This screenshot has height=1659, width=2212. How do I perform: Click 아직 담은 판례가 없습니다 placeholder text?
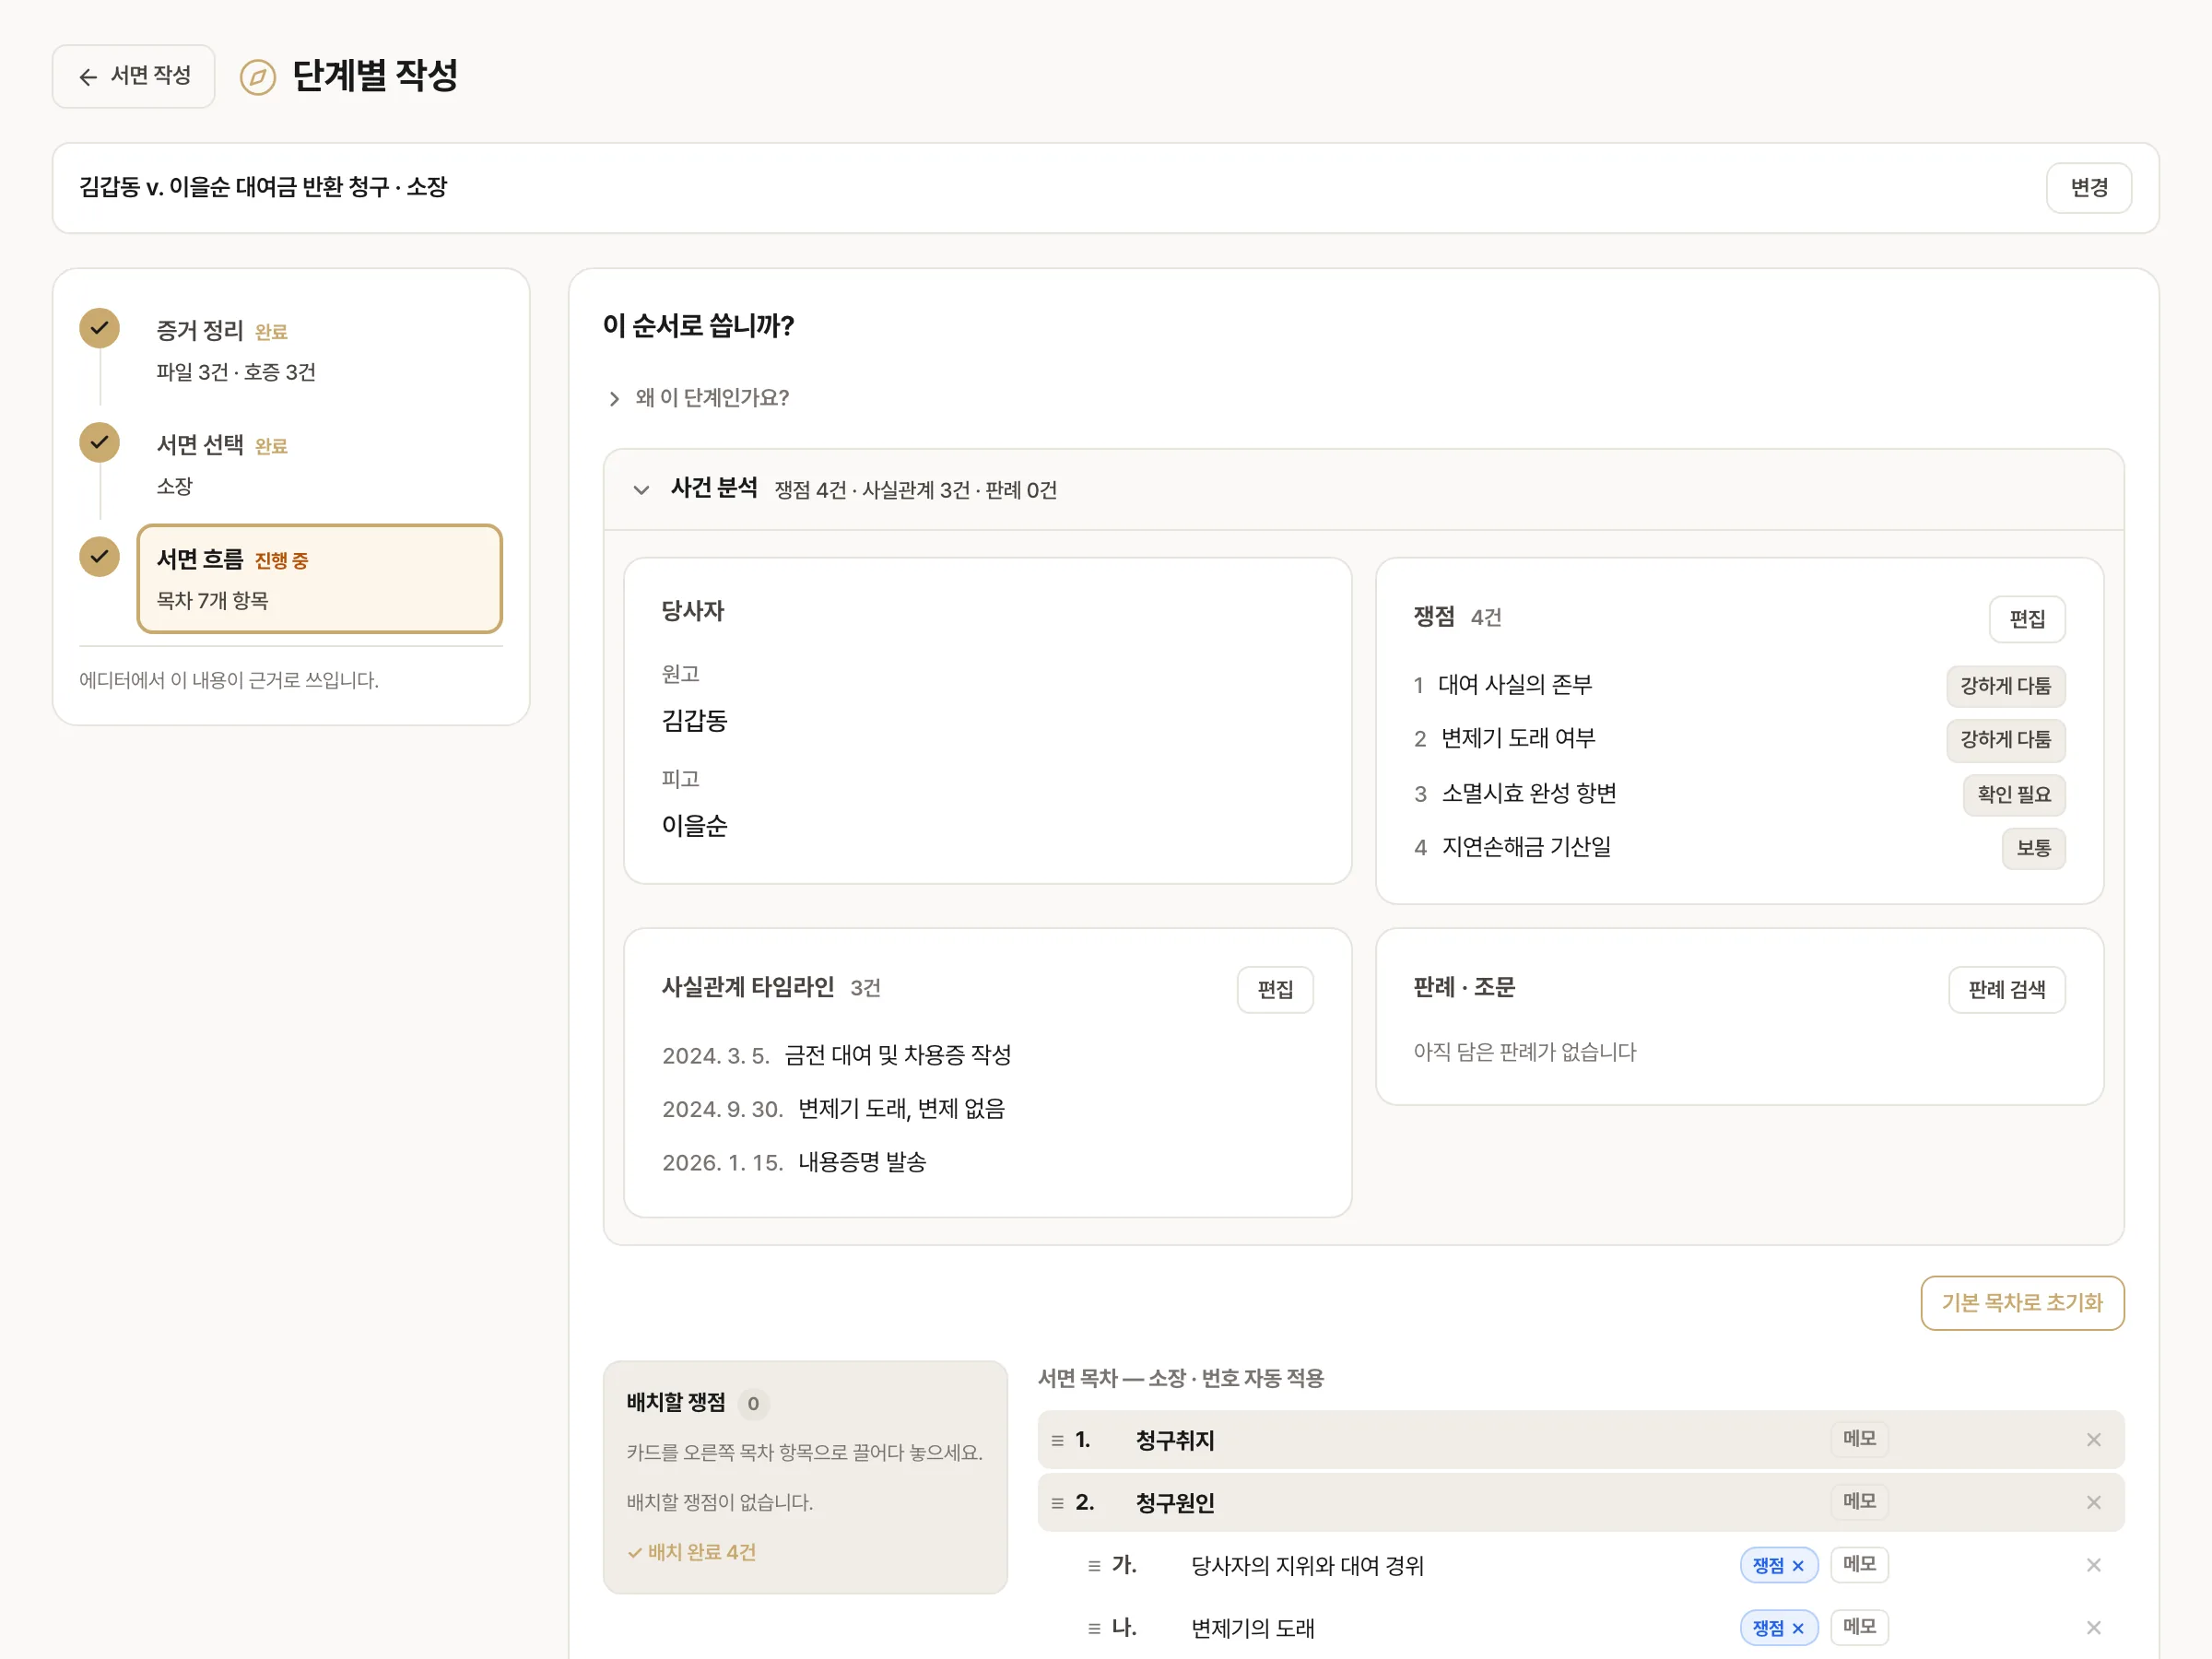[1524, 1053]
